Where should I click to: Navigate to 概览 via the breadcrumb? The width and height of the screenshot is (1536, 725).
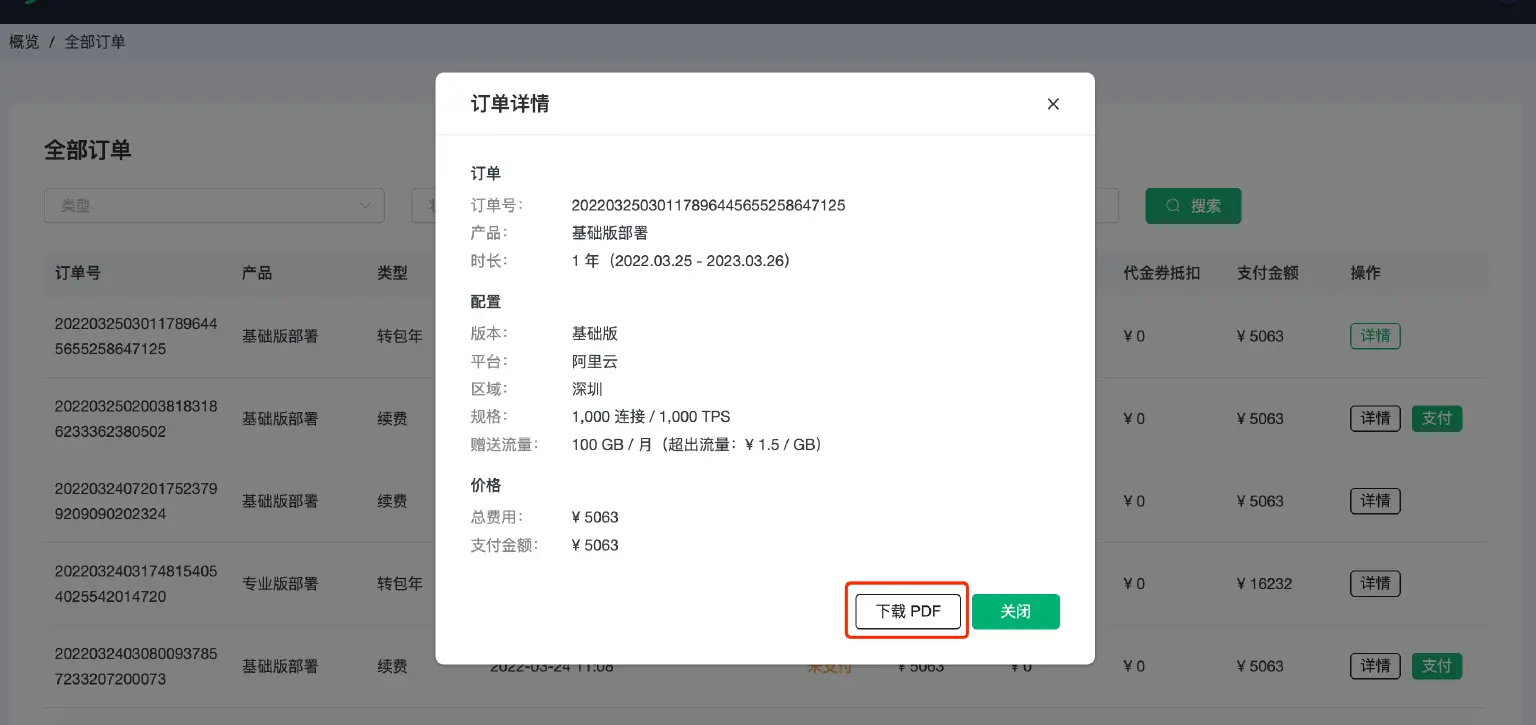point(22,42)
